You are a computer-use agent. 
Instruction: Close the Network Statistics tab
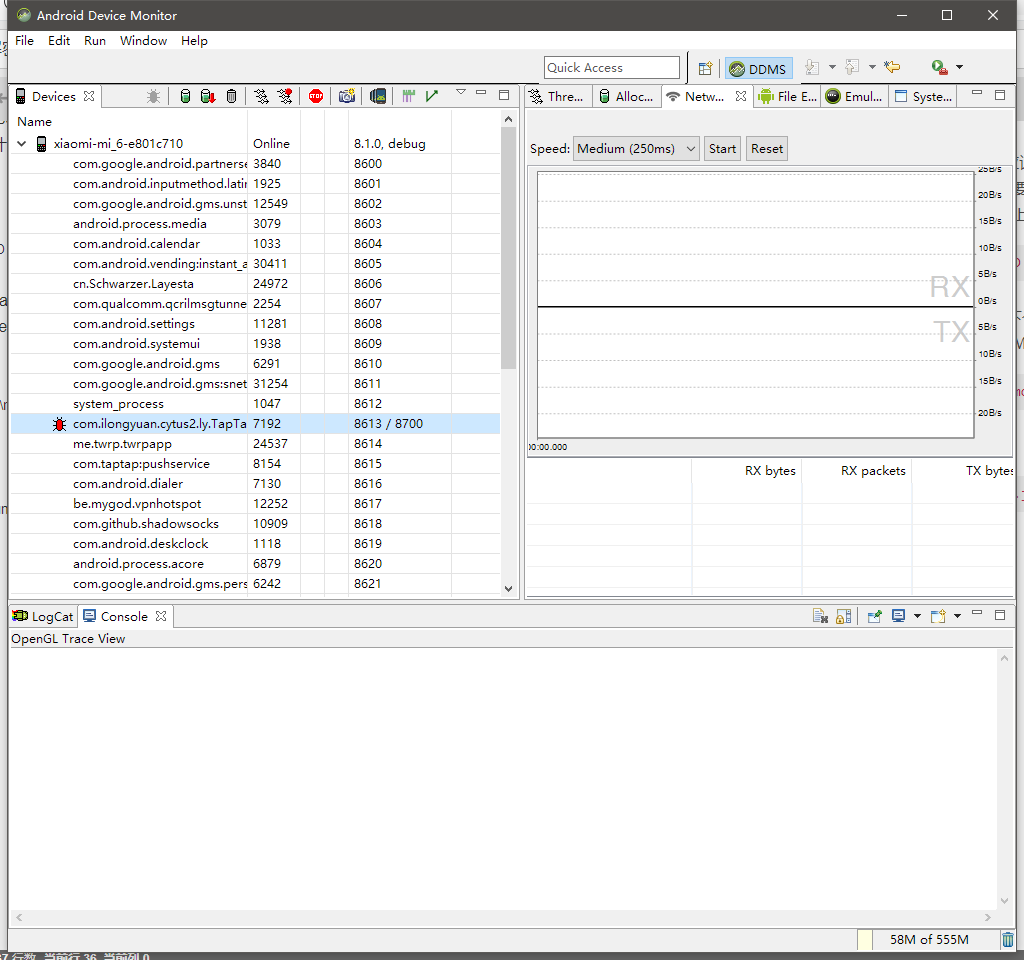[741, 96]
